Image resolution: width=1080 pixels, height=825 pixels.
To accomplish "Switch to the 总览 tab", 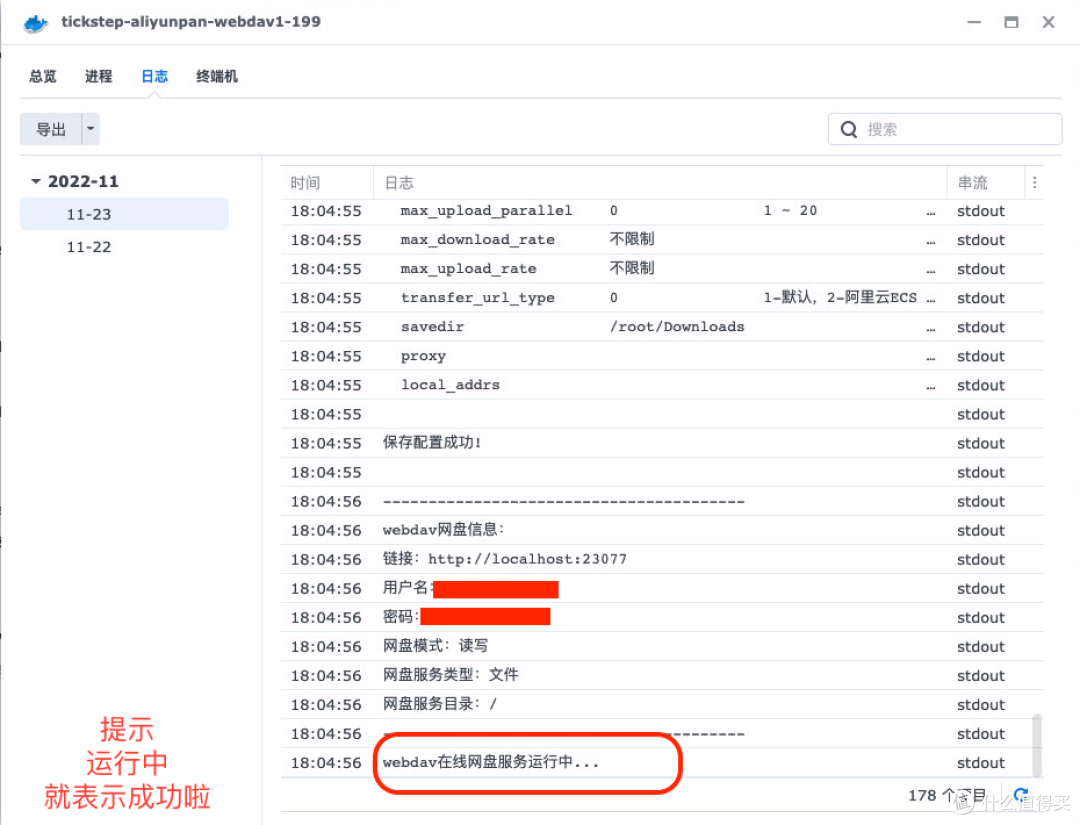I will click(x=42, y=75).
